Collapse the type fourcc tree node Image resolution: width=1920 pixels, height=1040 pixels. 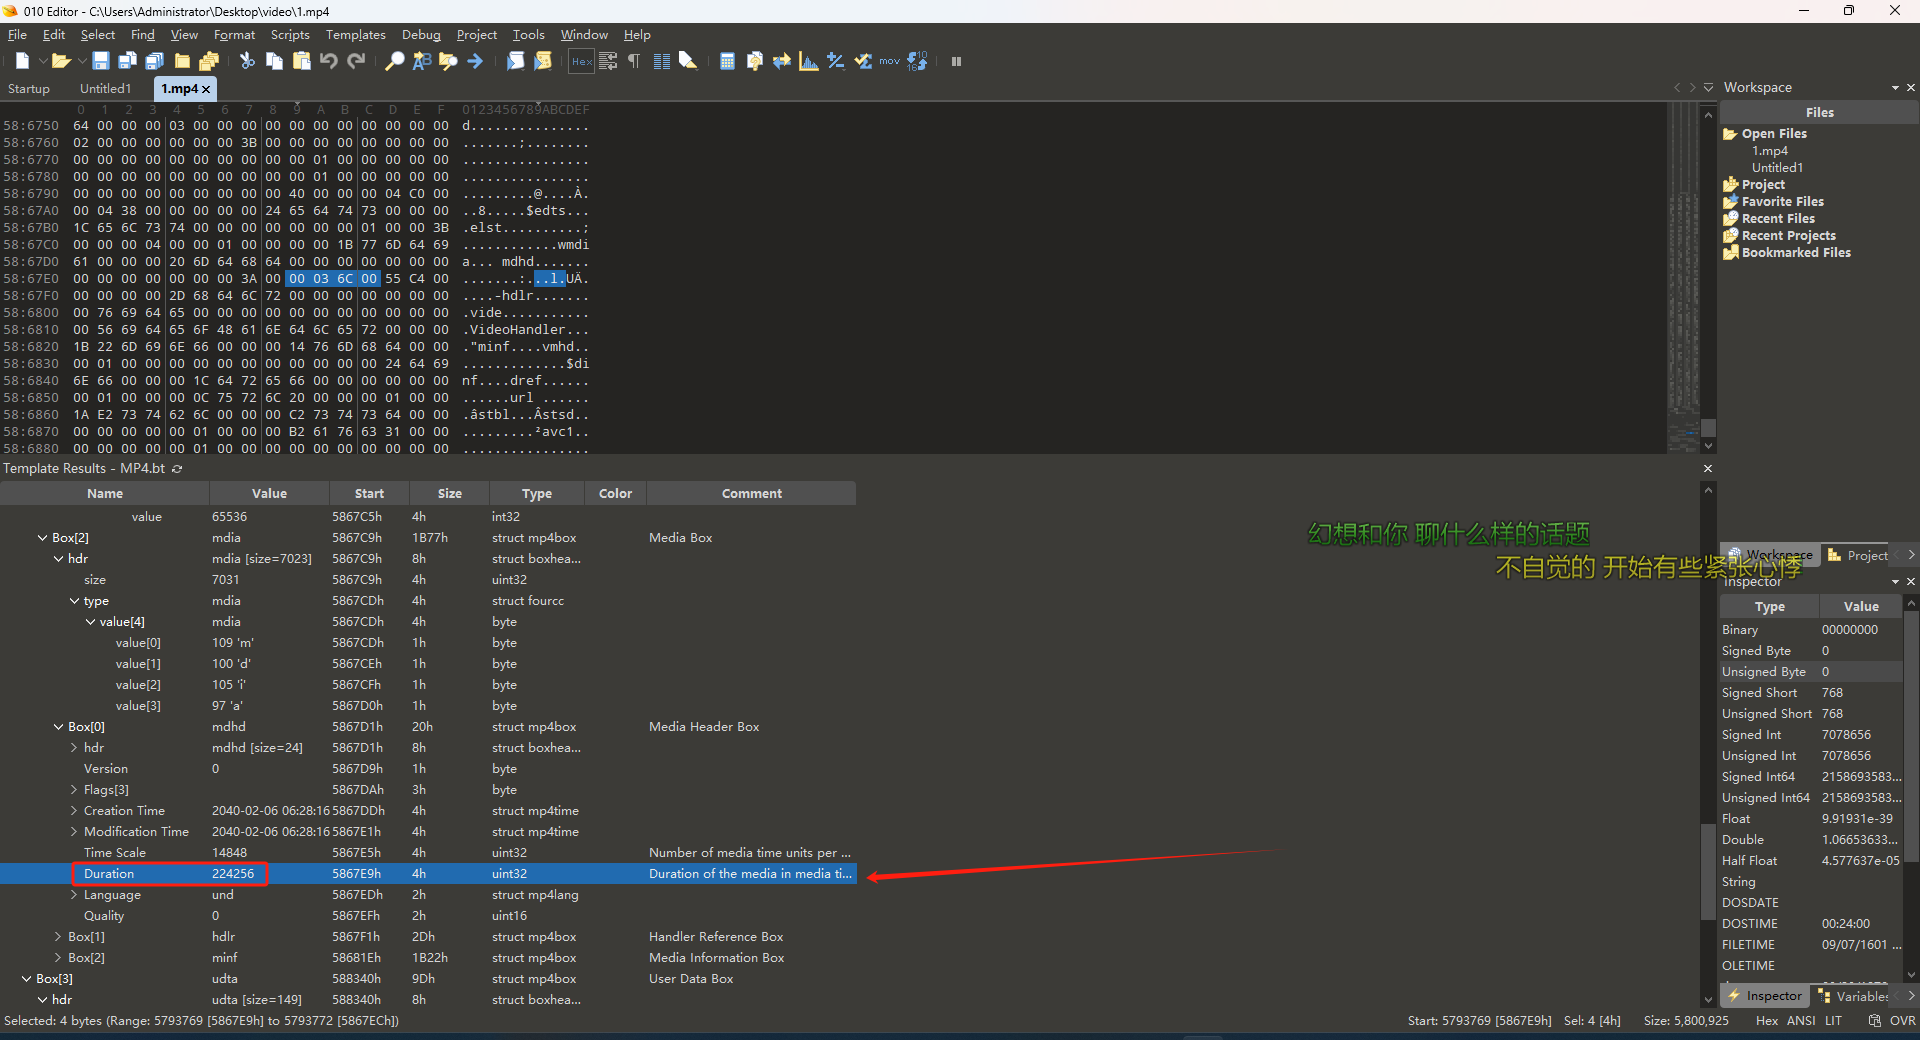coord(74,601)
